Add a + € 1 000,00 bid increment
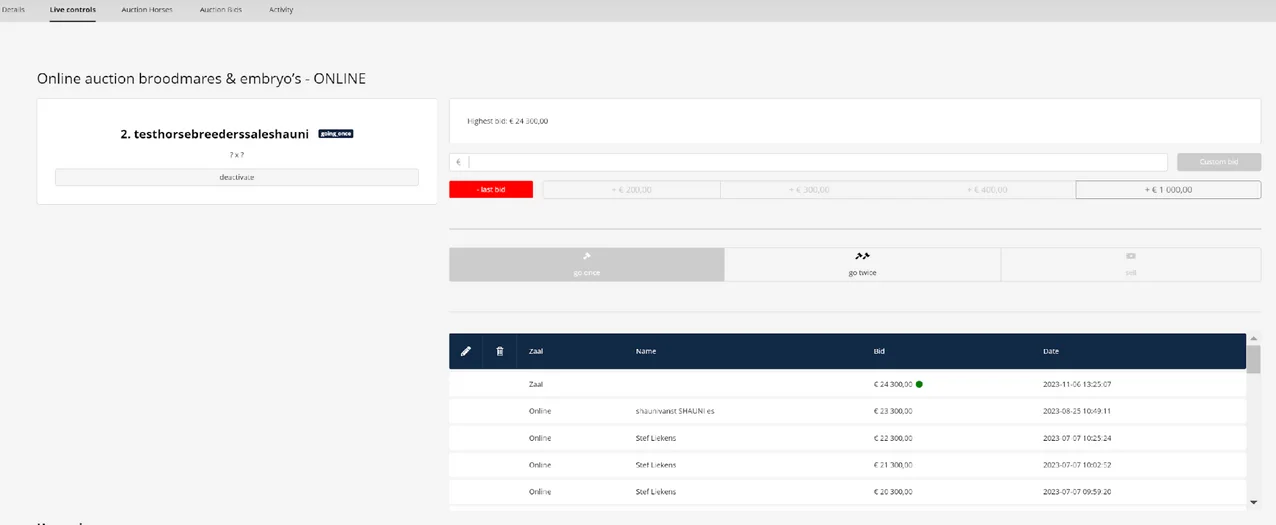The image size is (1276, 525). pyautogui.click(x=1168, y=189)
